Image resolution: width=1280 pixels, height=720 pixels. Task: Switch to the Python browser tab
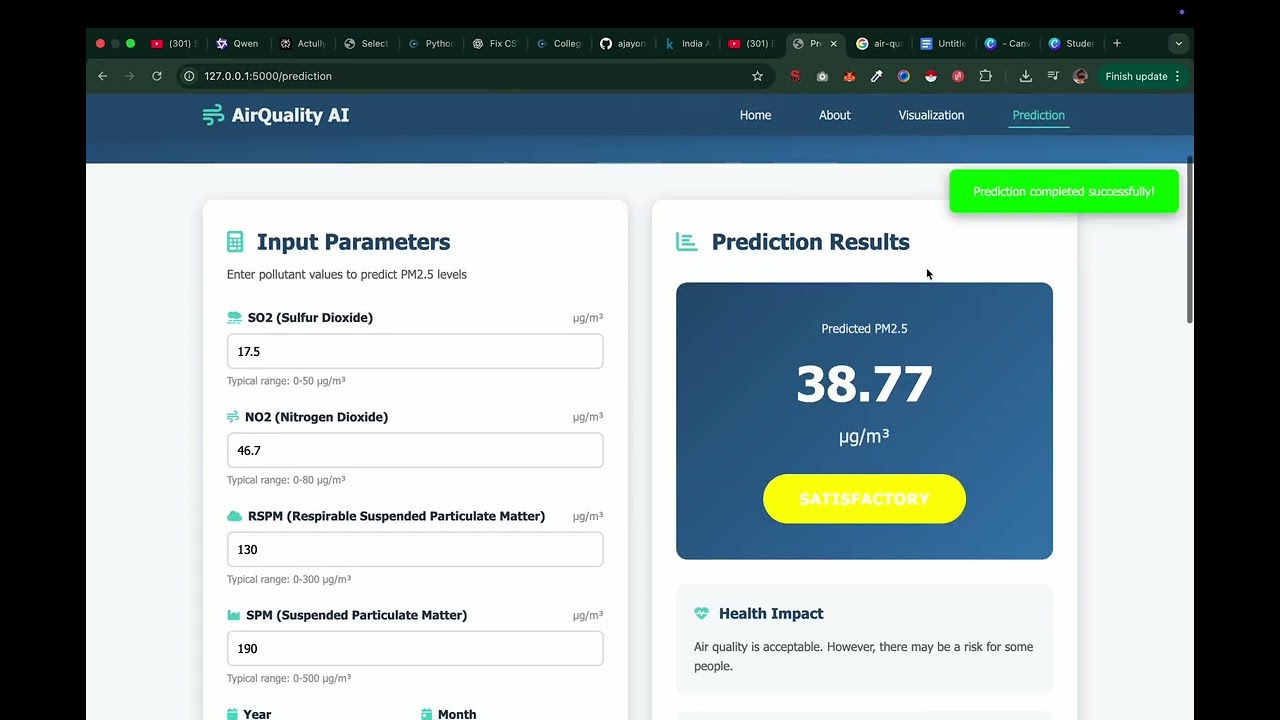(x=430, y=44)
